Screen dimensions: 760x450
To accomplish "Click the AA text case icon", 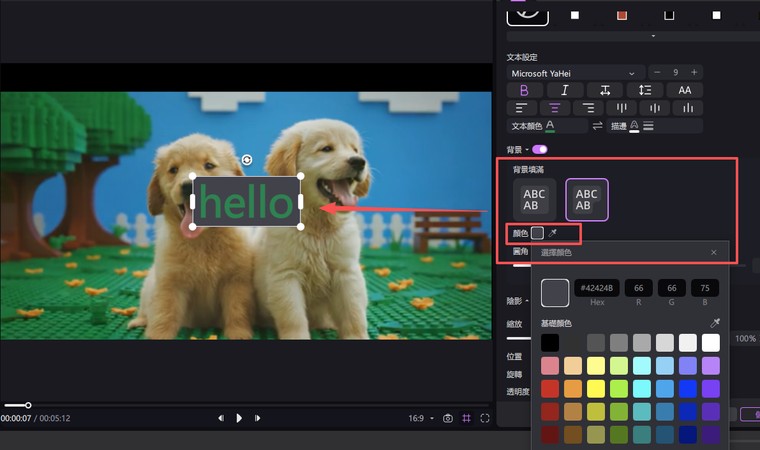I will tap(684, 90).
